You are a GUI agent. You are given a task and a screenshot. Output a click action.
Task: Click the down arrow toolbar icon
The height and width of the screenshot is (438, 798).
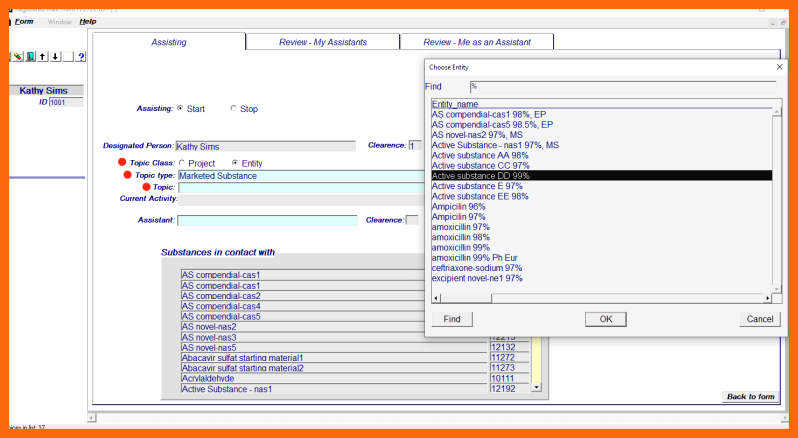[55, 56]
